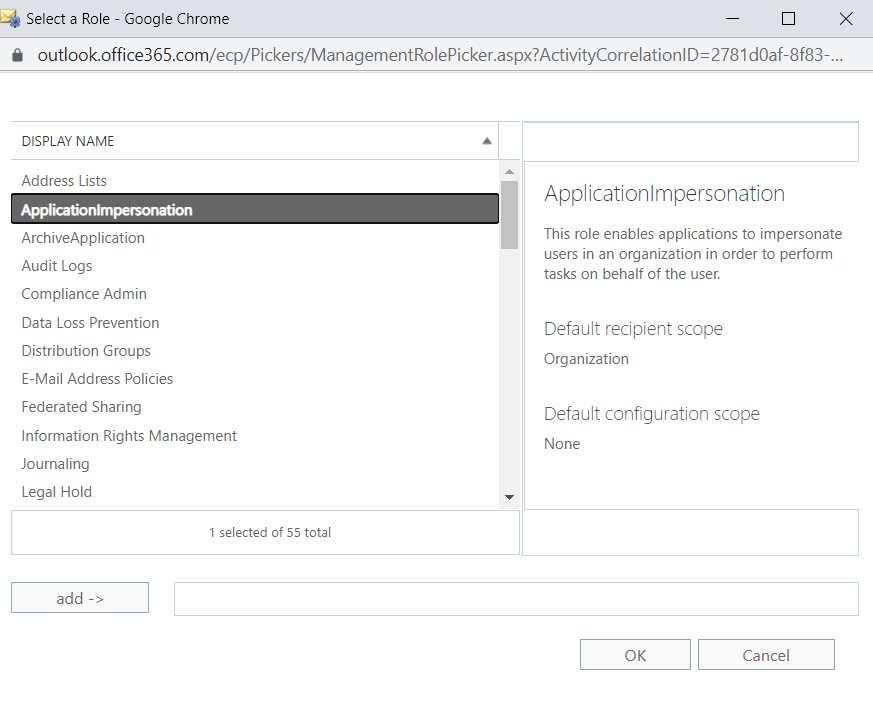
Task: Select the ArchiveApplication role
Action: [83, 238]
